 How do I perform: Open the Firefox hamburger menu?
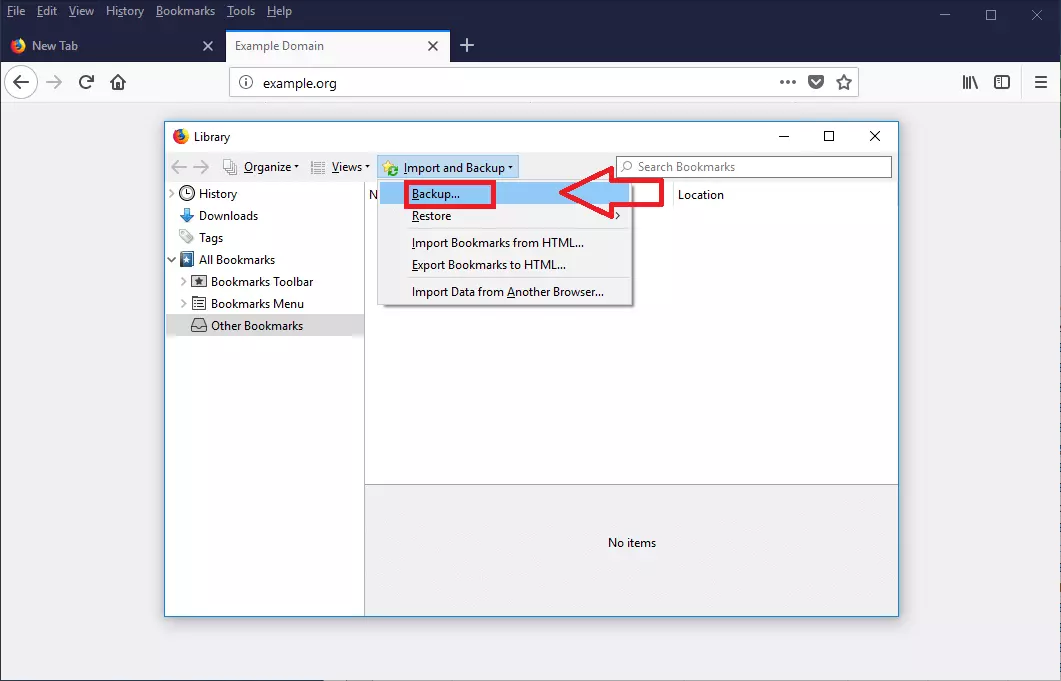[x=1041, y=82]
